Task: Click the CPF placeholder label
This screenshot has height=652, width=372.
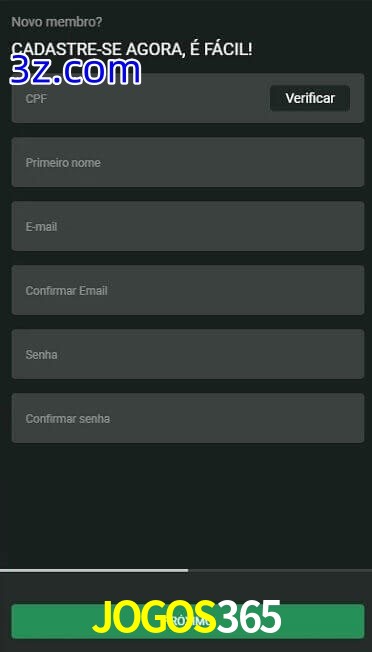Action: 36,99
